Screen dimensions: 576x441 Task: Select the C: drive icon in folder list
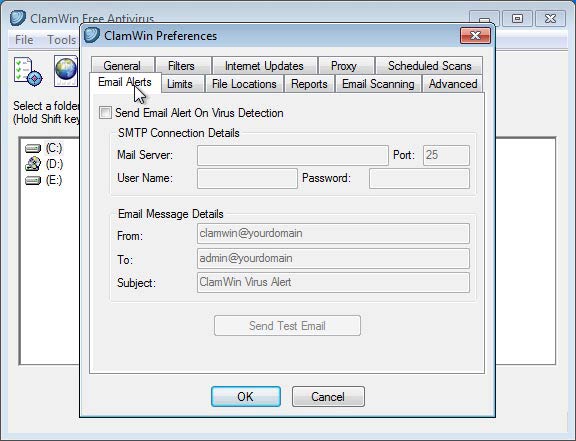pyautogui.click(x=33, y=148)
